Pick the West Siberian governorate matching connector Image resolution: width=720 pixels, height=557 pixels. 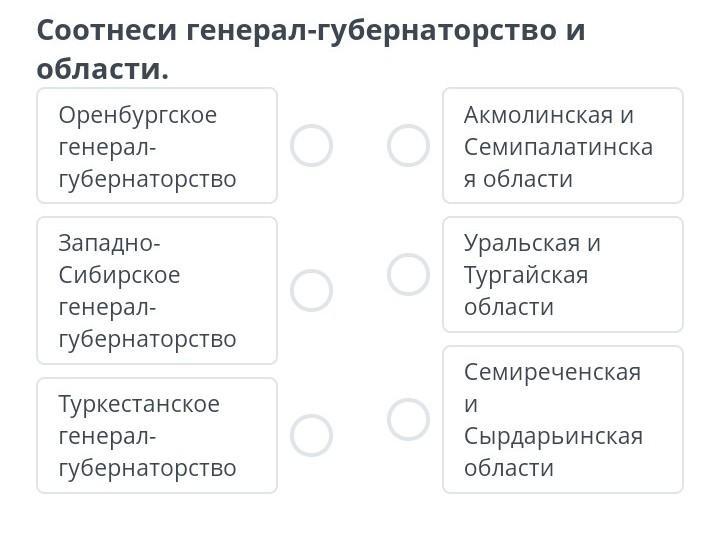point(311,290)
